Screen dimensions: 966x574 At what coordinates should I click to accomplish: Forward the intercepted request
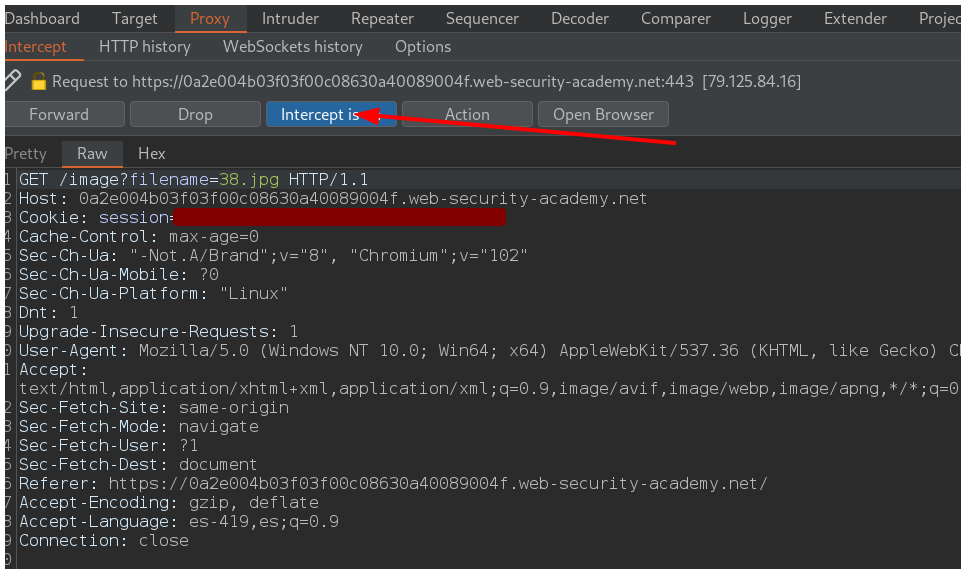[x=62, y=115]
